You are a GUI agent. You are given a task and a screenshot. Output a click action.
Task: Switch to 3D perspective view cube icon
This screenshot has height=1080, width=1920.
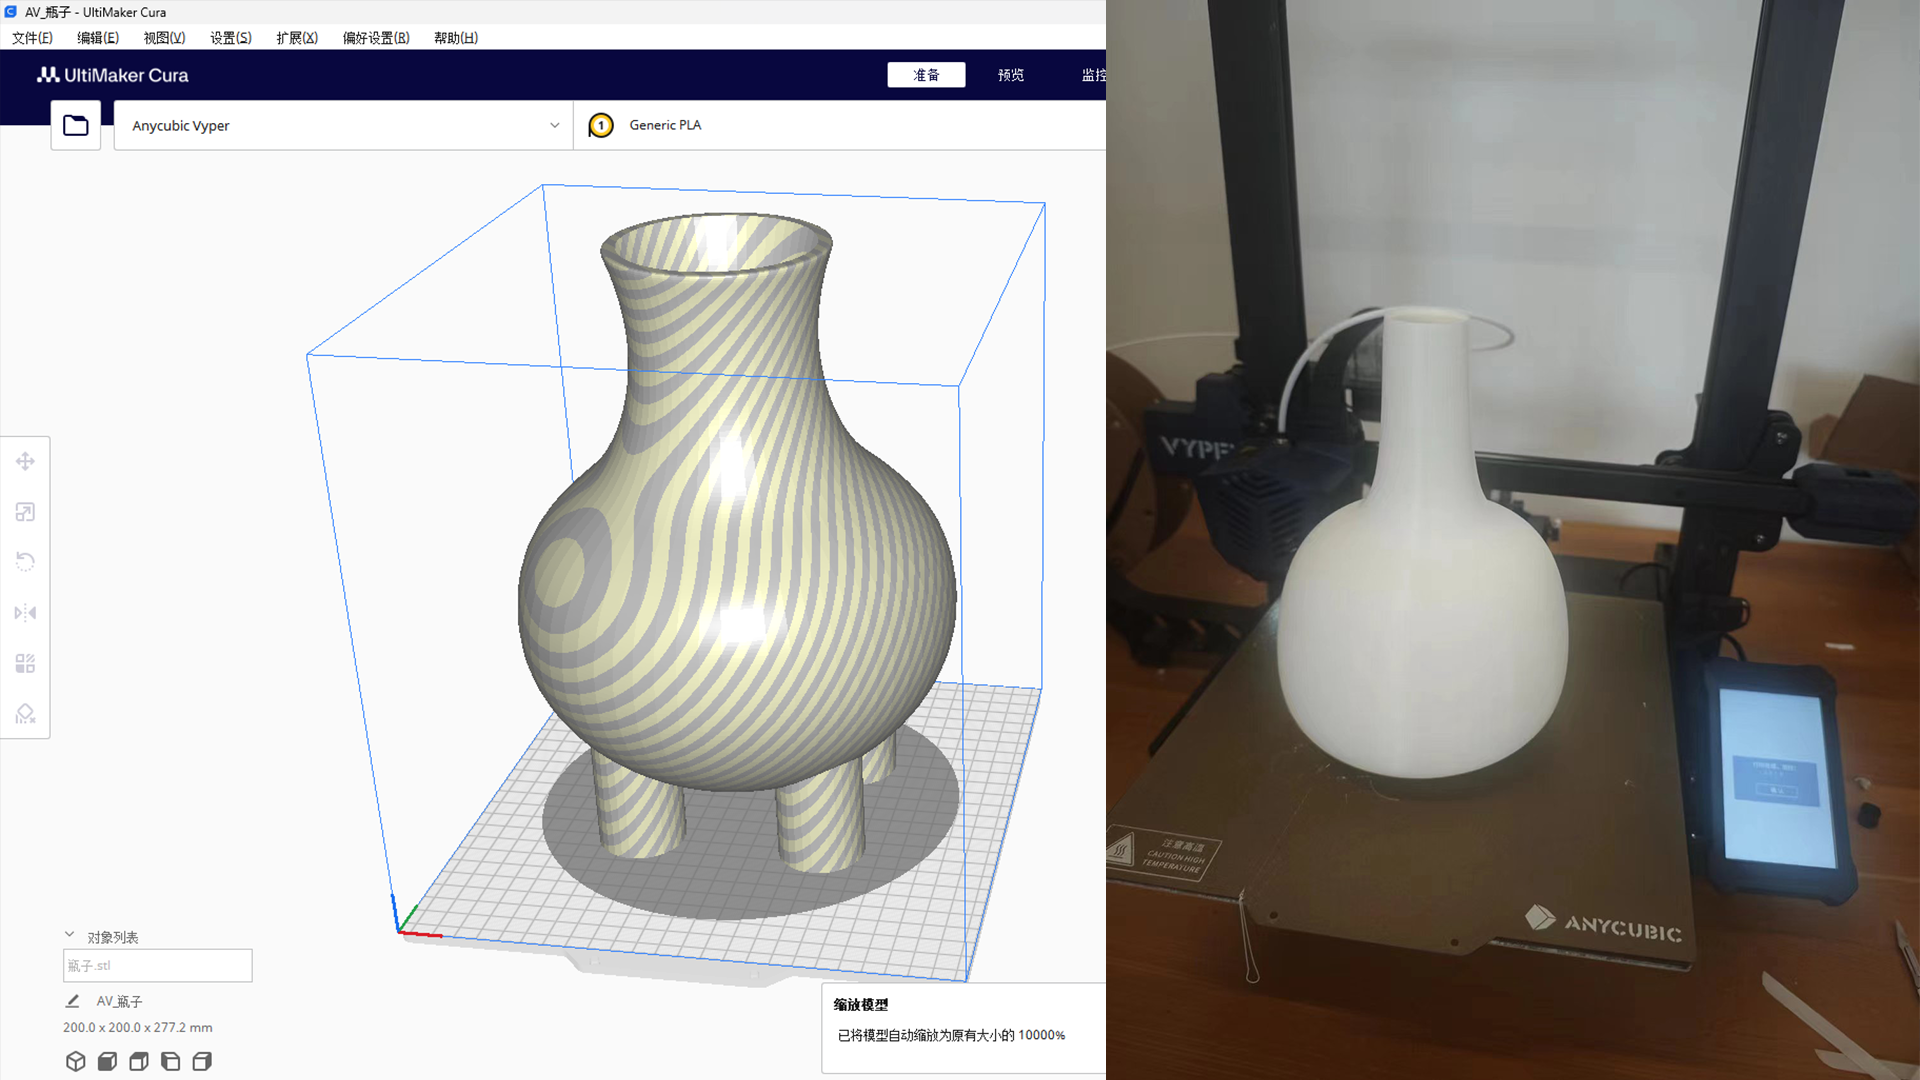(76, 1061)
